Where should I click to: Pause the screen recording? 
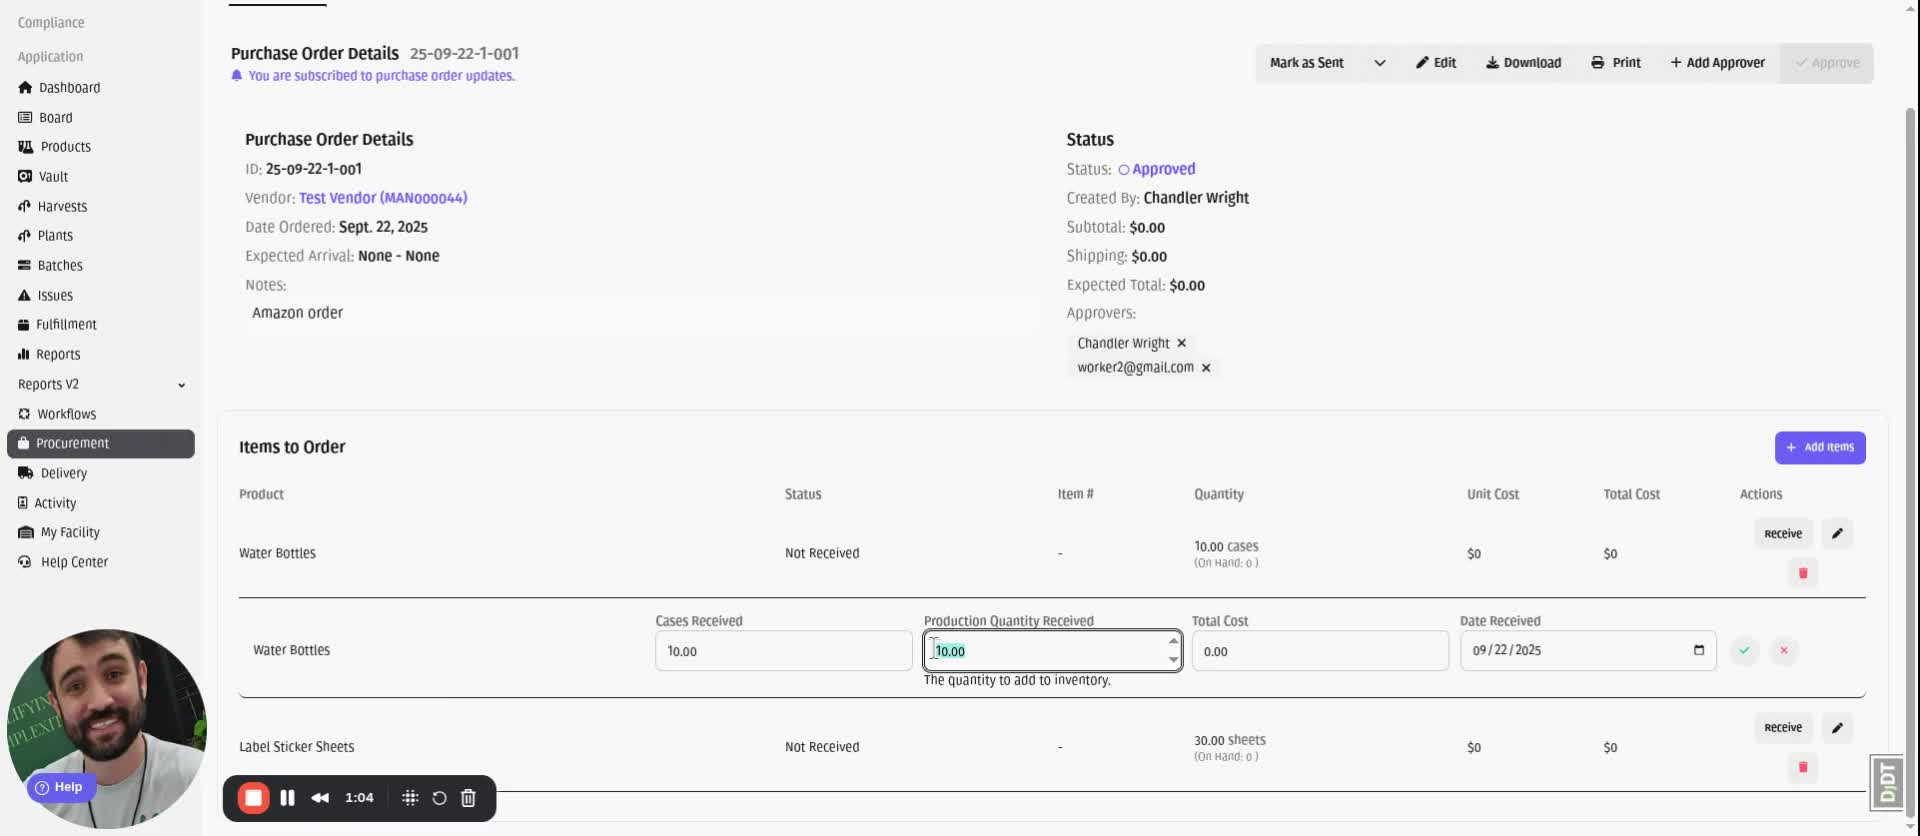click(288, 798)
